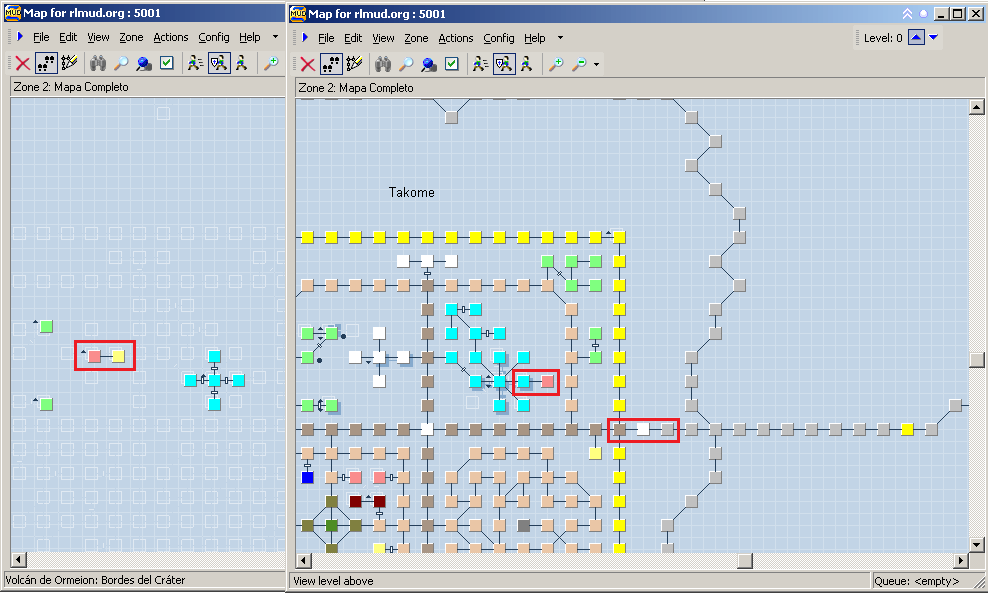Click the Level down arrow button
This screenshot has height=593, width=988.
point(933,38)
